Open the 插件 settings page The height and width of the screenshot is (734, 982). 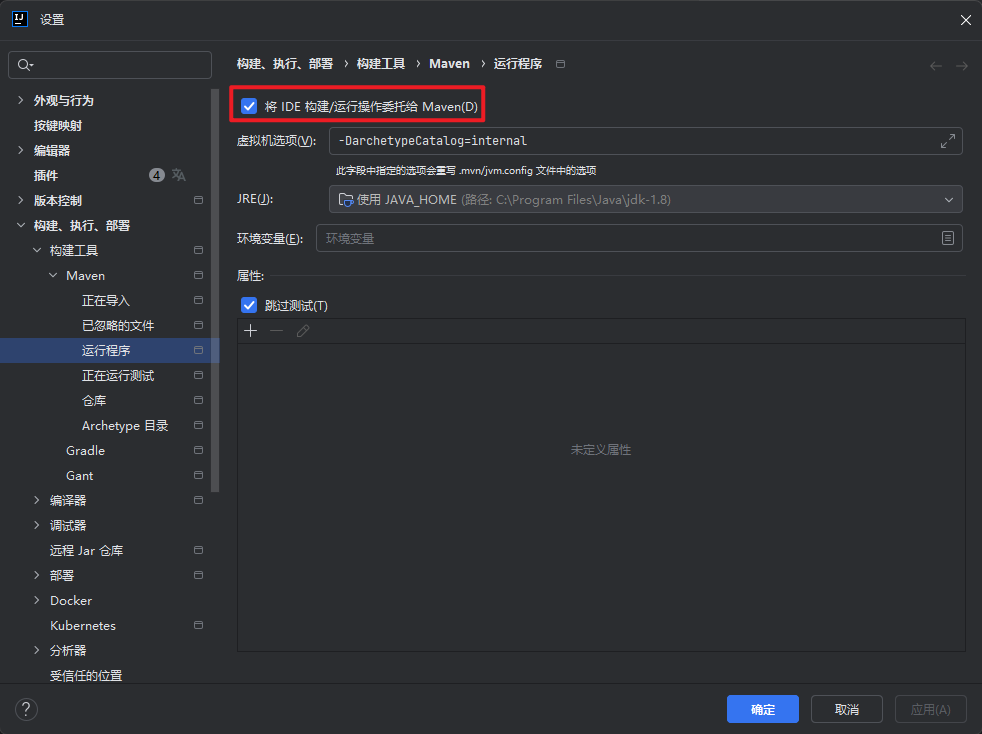(x=46, y=175)
